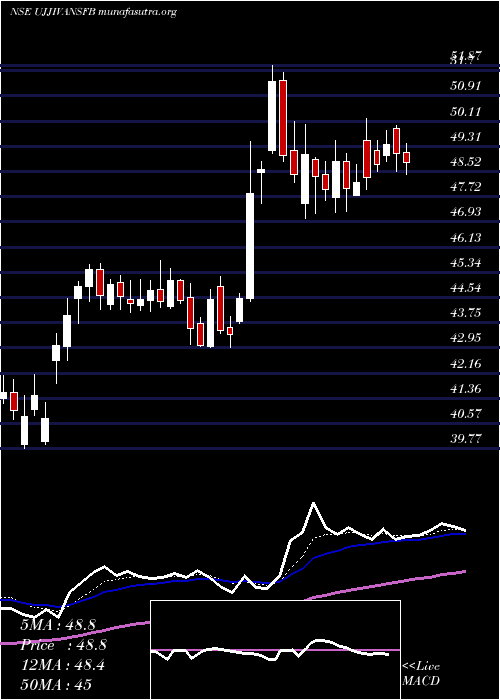This screenshot has height=700, width=500.
Task: Click the 44.54 price axis label
Action: point(466,287)
